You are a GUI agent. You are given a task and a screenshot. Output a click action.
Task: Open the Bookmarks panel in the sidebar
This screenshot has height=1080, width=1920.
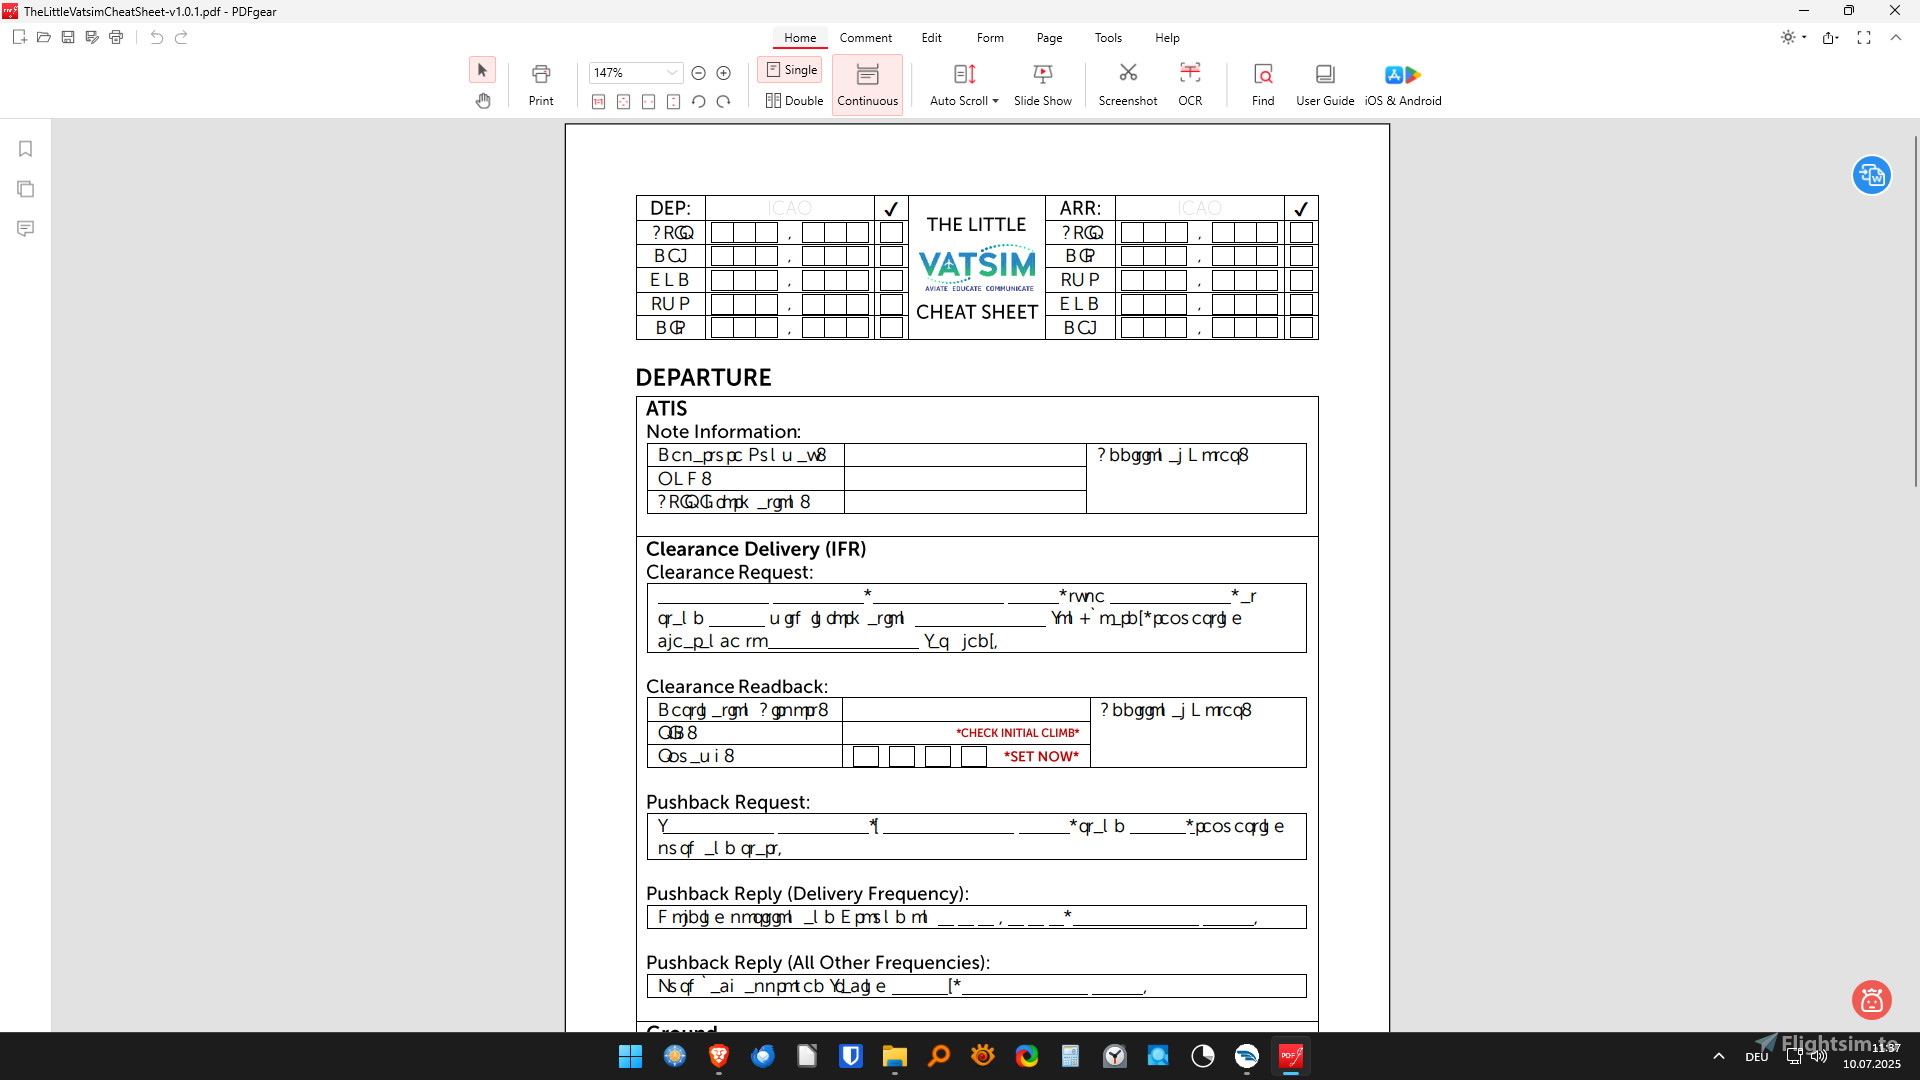pyautogui.click(x=25, y=148)
